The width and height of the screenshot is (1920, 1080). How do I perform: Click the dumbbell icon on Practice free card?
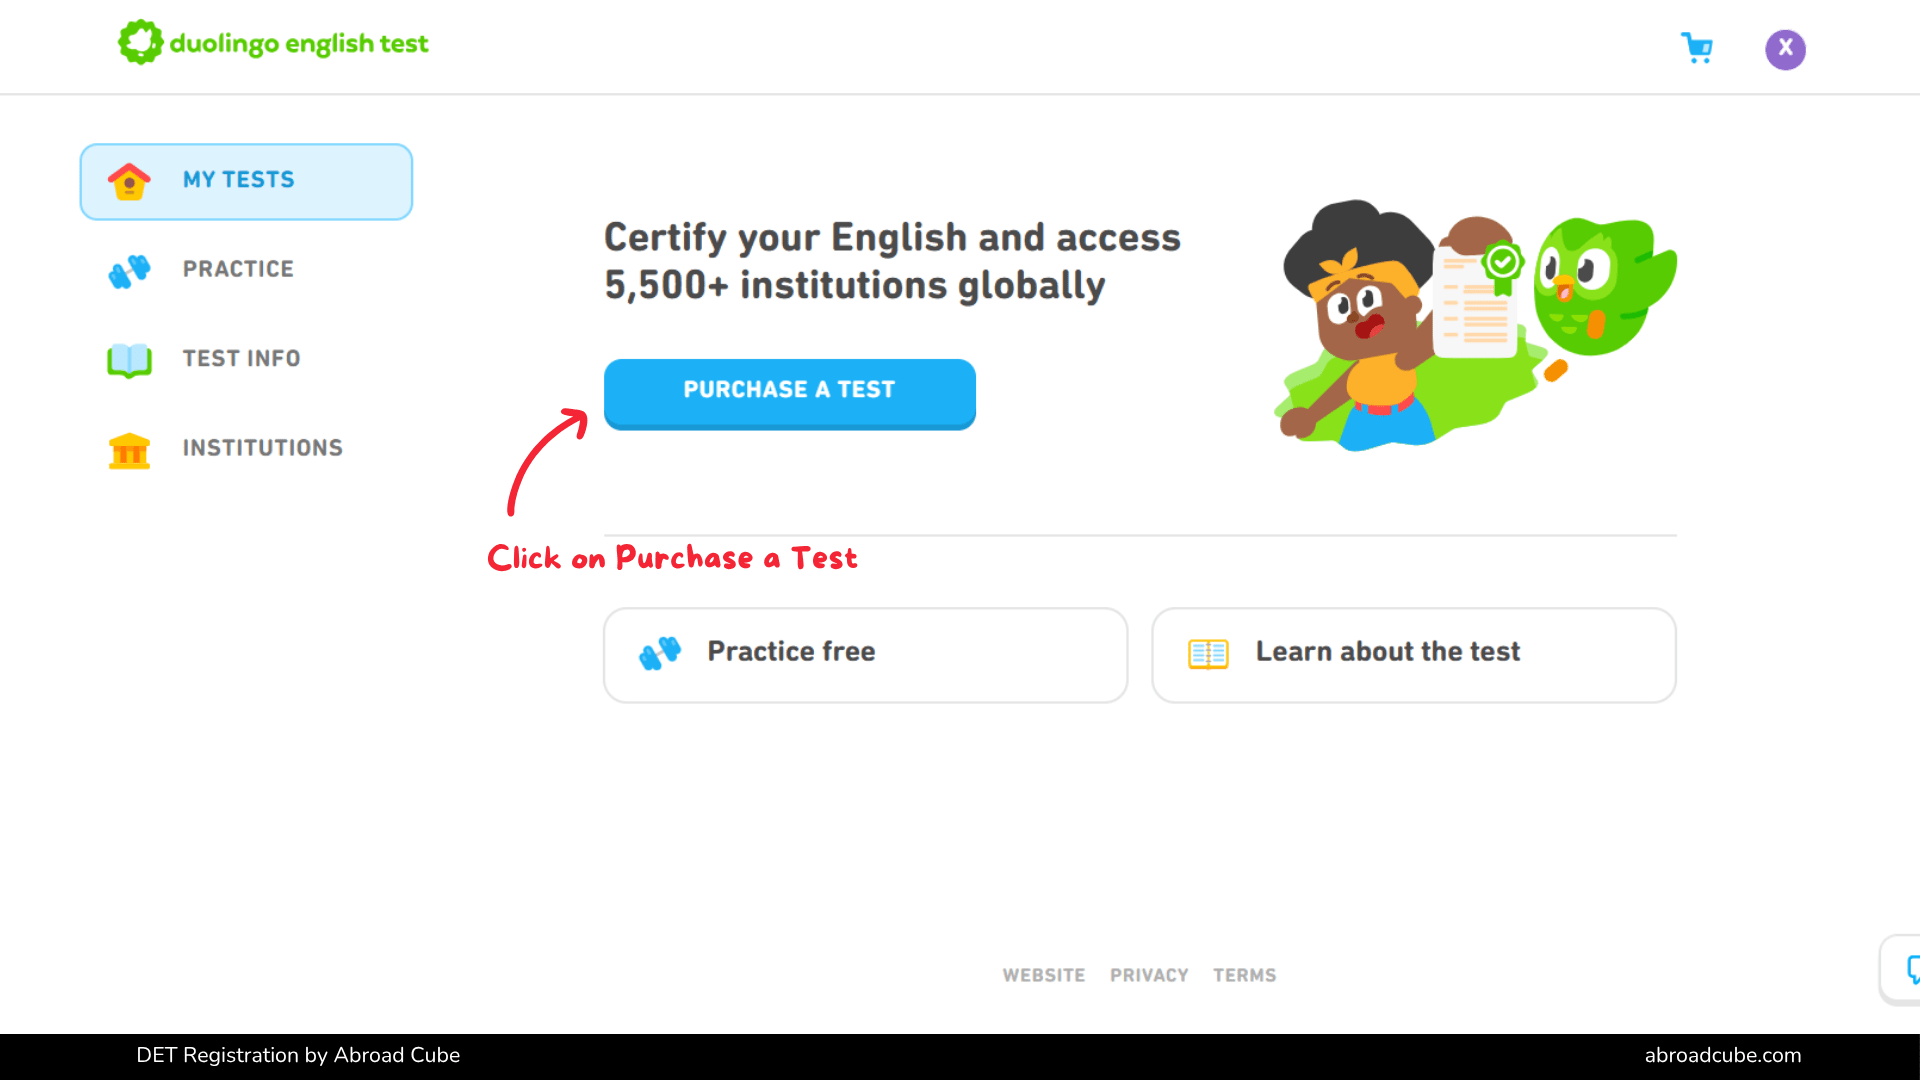coord(660,653)
